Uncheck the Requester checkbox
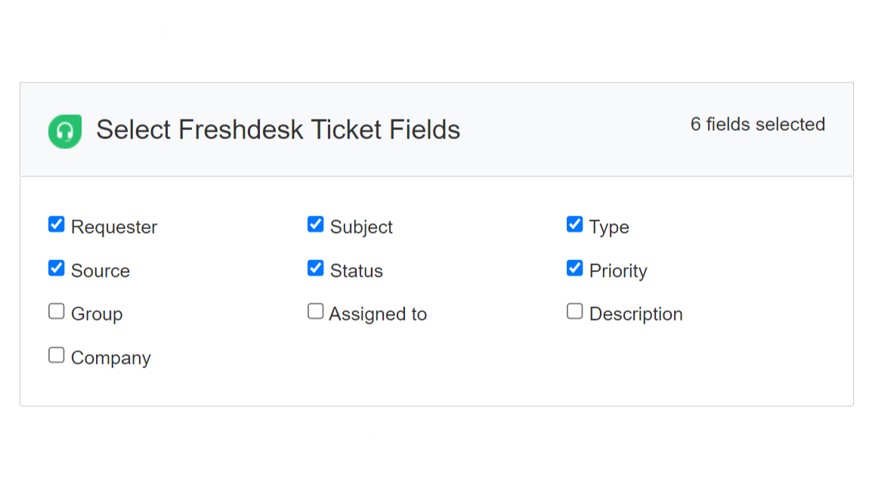Viewport: 872px width, 496px height. pyautogui.click(x=57, y=225)
